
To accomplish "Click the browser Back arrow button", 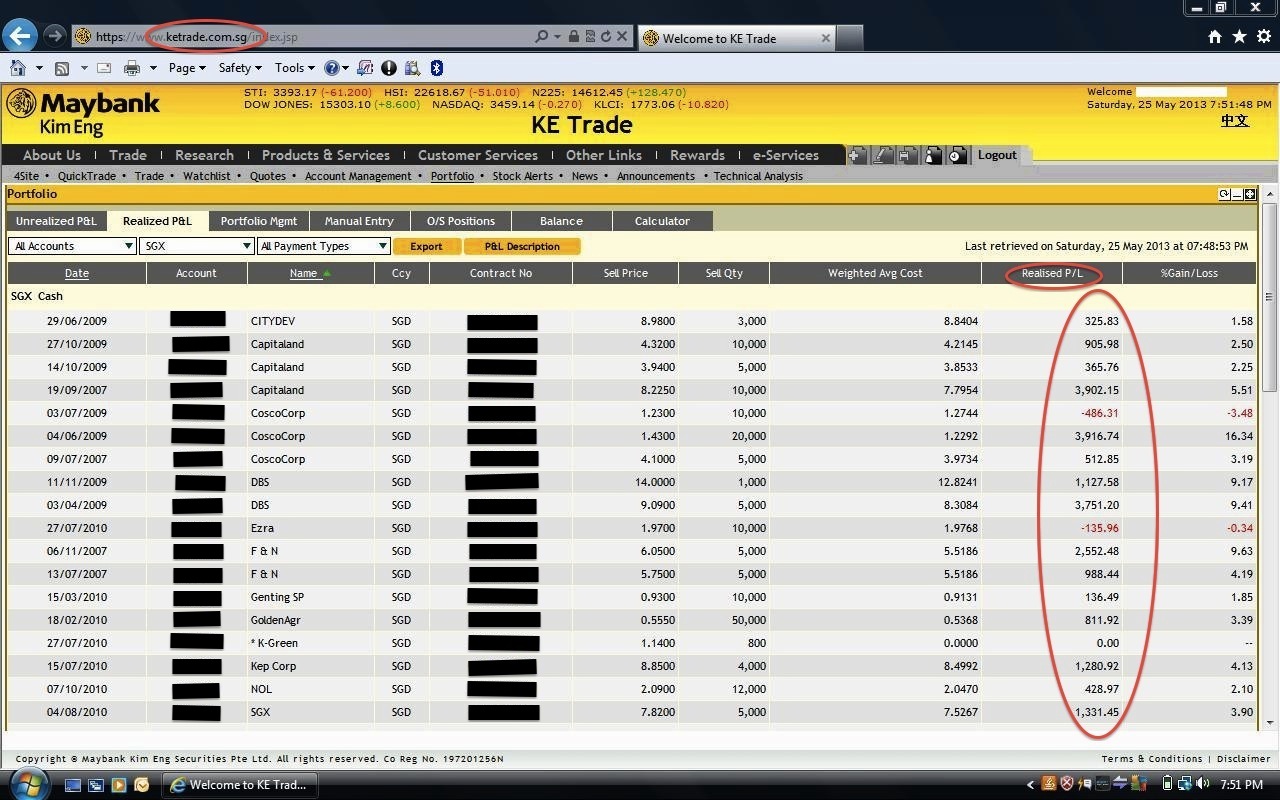I will tap(20, 36).
